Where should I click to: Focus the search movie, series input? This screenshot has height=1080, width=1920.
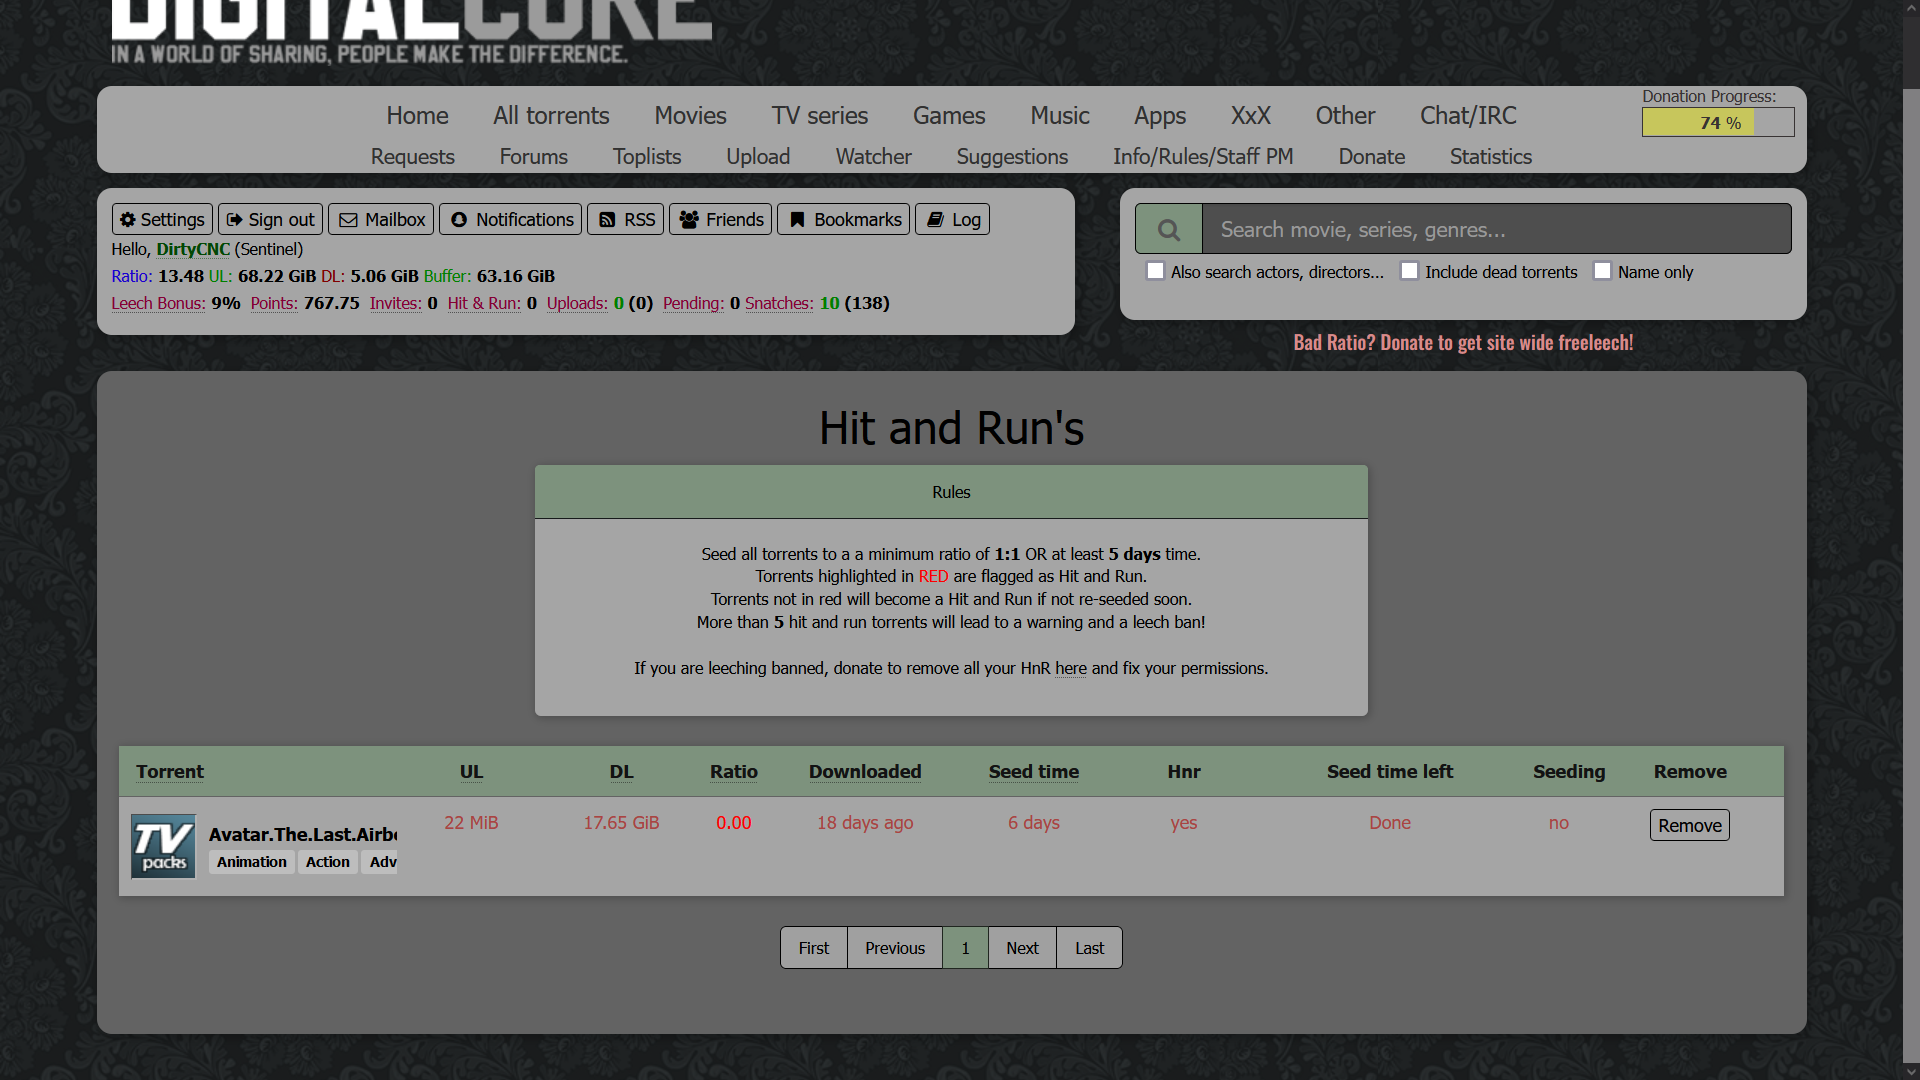(x=1495, y=230)
